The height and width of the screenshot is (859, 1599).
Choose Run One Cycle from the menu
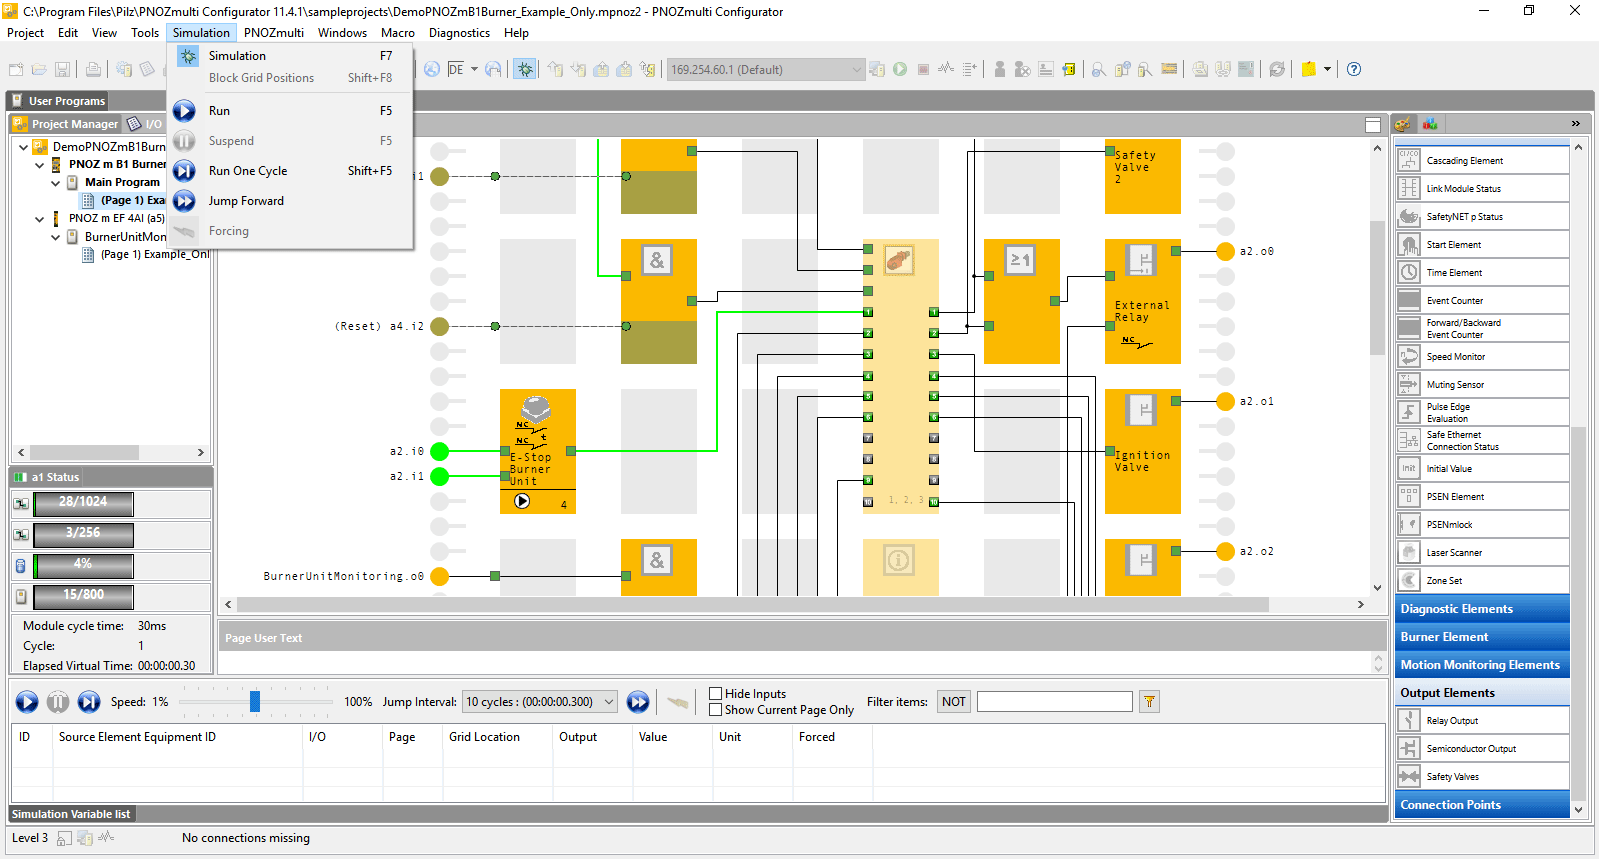[x=290, y=171]
